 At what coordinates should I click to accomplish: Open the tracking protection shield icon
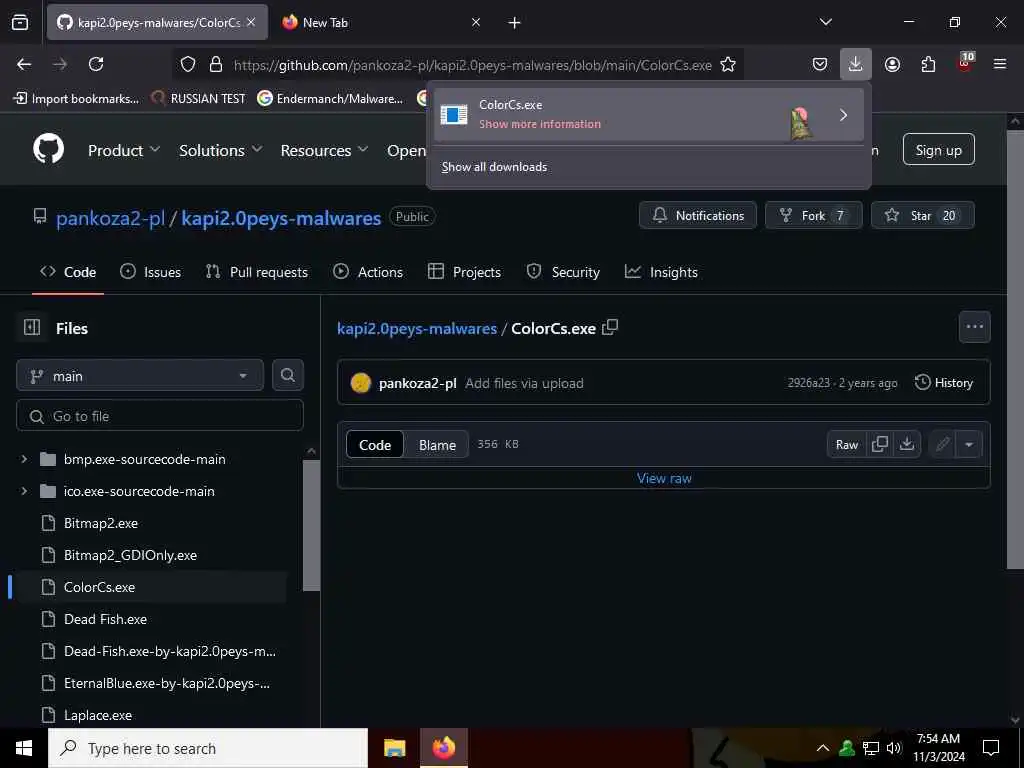tap(188, 64)
